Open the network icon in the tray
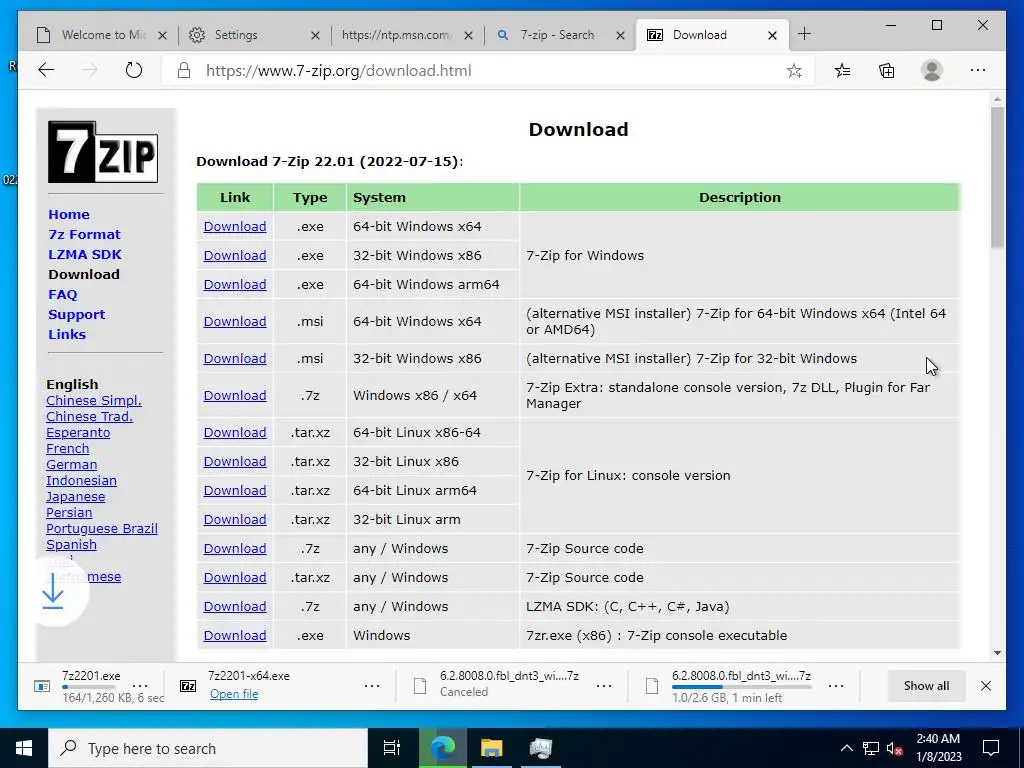This screenshot has width=1024, height=768. pos(871,748)
